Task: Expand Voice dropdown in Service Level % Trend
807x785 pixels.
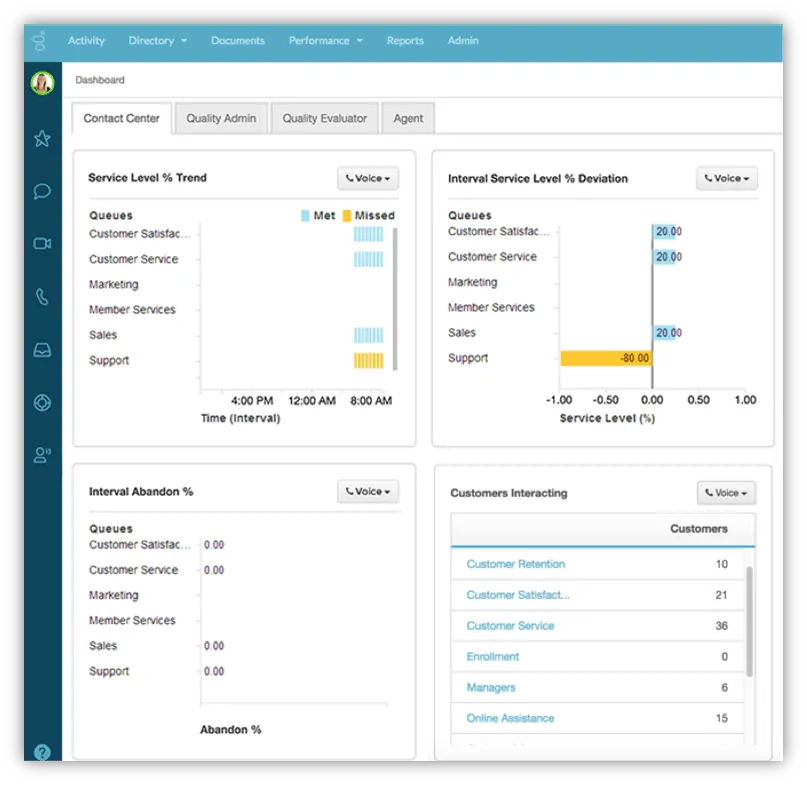Action: pos(368,179)
